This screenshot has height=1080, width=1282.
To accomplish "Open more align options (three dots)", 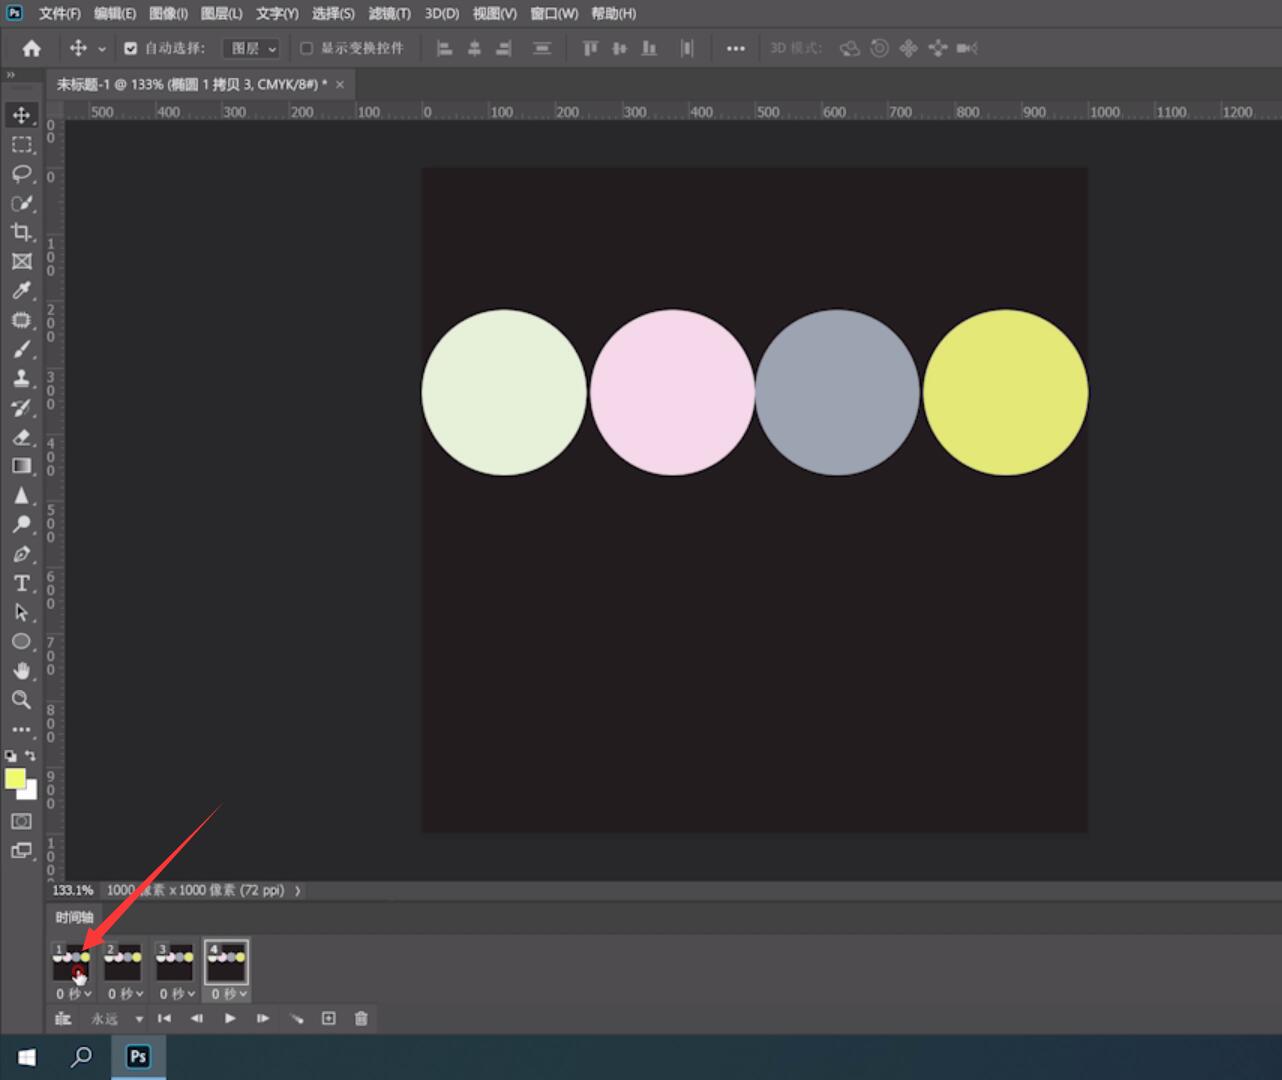I will (736, 48).
